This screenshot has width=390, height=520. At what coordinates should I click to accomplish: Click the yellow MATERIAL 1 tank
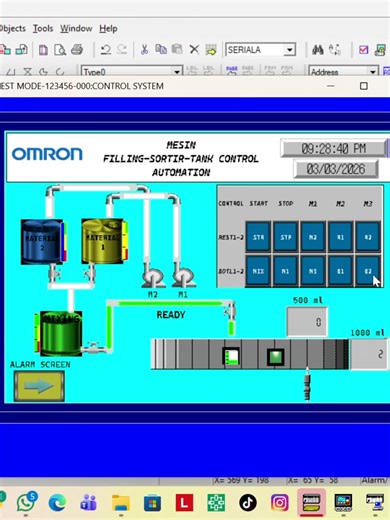click(x=103, y=241)
